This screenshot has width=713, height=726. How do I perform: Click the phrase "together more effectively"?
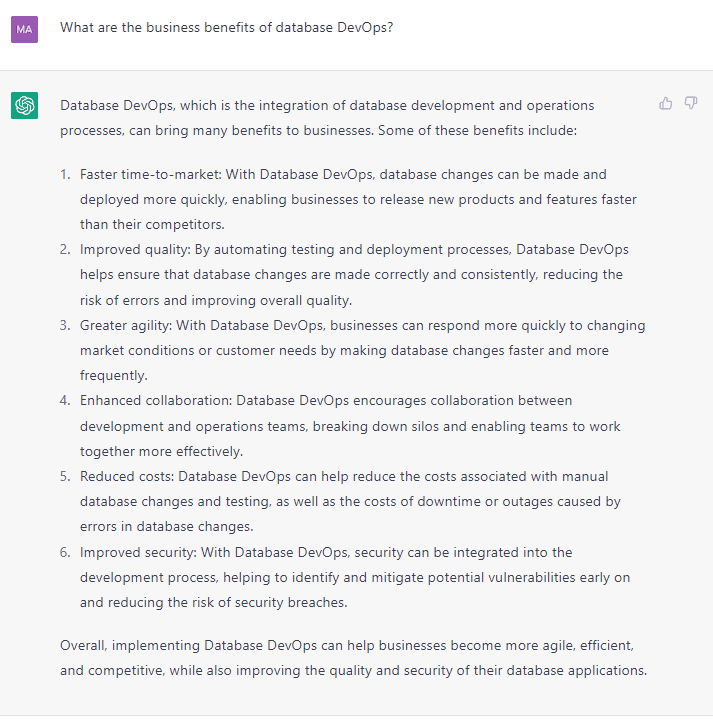pyautogui.click(x=159, y=451)
